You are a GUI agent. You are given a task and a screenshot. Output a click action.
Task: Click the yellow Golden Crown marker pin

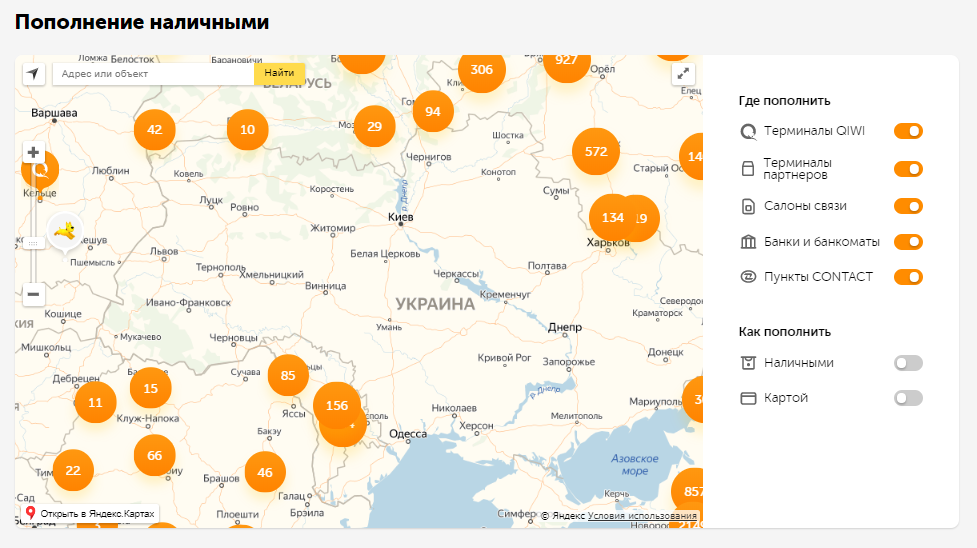(65, 233)
